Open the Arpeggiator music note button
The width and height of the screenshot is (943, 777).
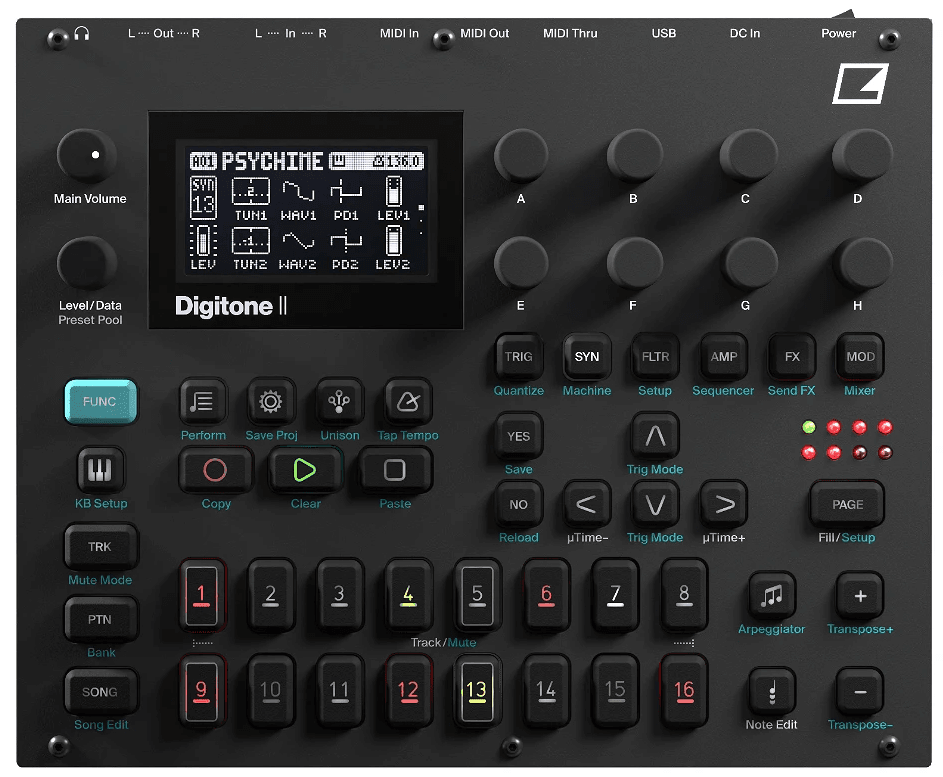(x=772, y=596)
